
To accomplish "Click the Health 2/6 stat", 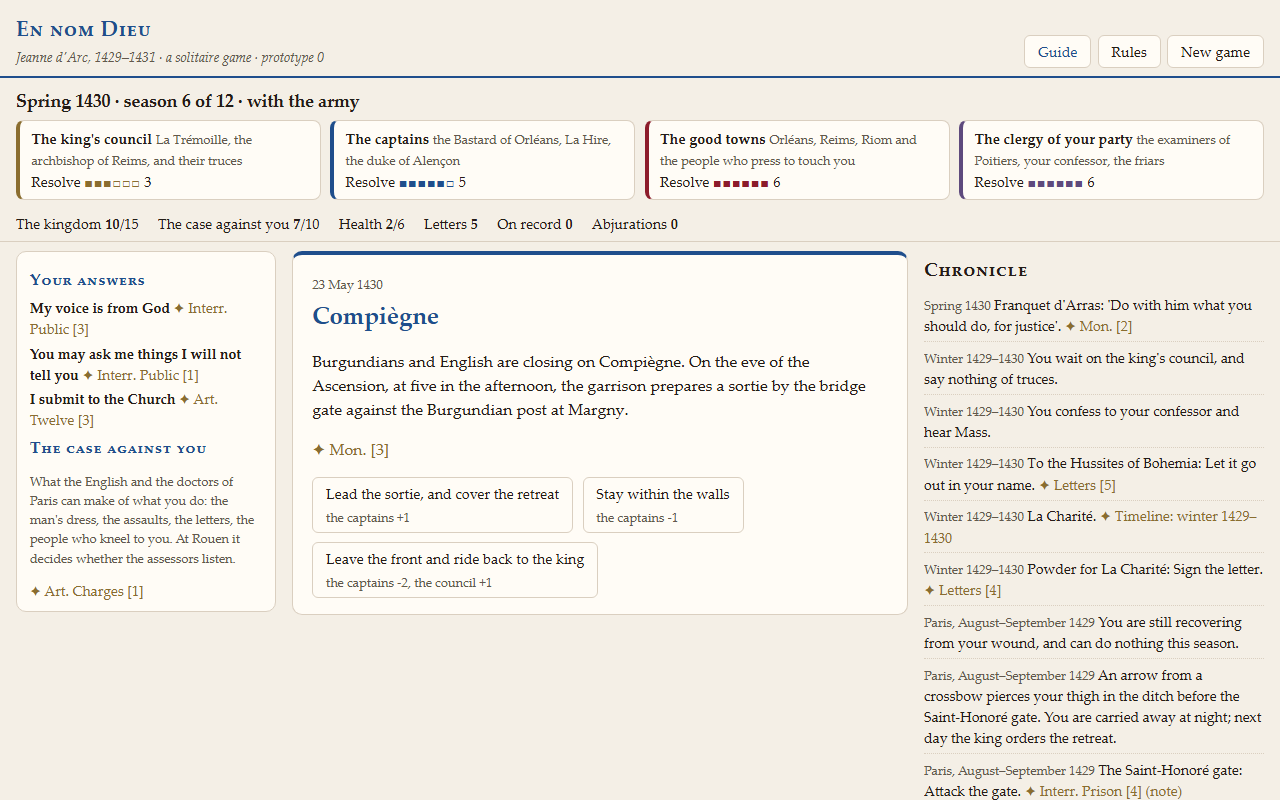I will [x=372, y=224].
